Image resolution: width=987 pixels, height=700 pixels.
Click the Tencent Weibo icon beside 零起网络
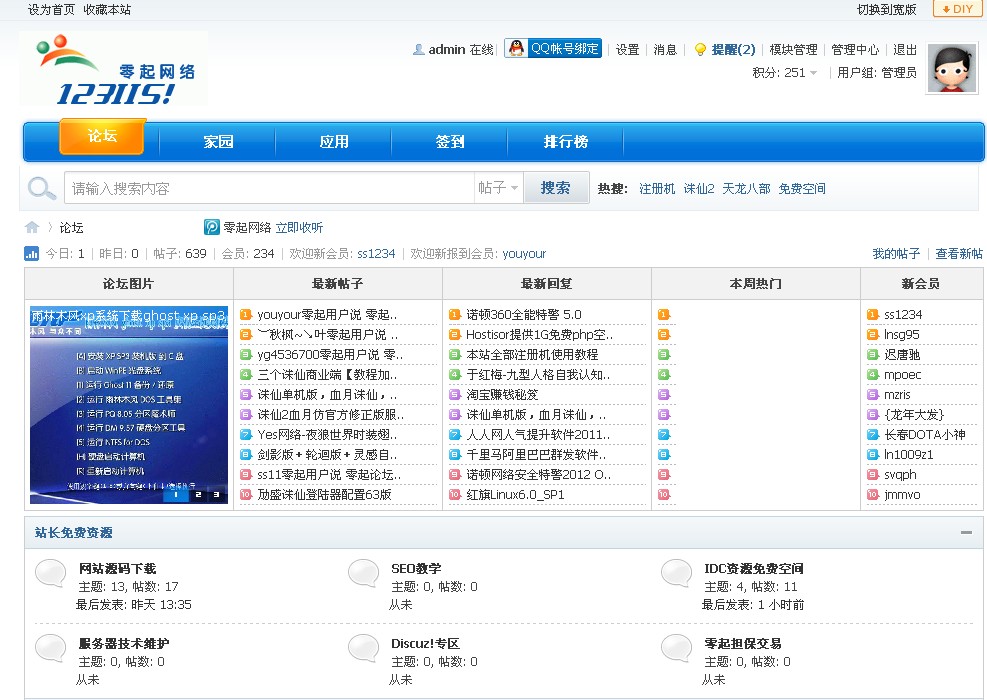point(211,227)
